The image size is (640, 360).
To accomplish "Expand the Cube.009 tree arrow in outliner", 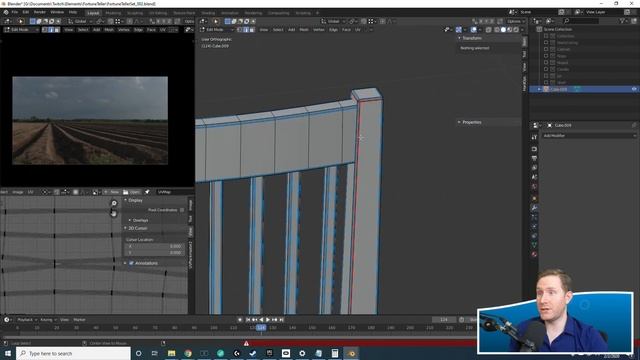I will 539,89.
